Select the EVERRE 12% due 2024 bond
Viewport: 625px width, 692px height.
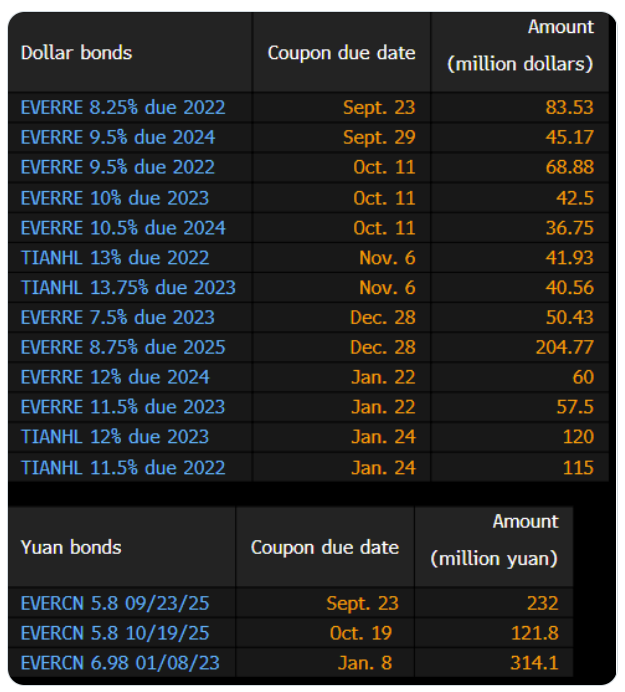point(115,377)
